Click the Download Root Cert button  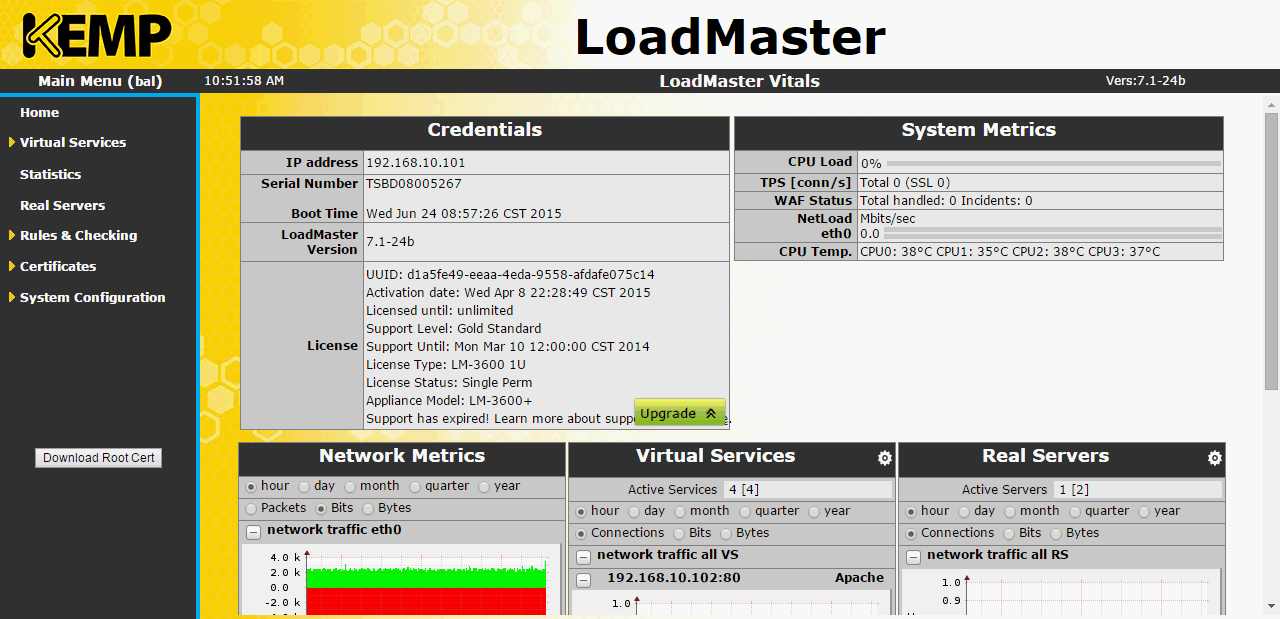pyautogui.click(x=99, y=458)
